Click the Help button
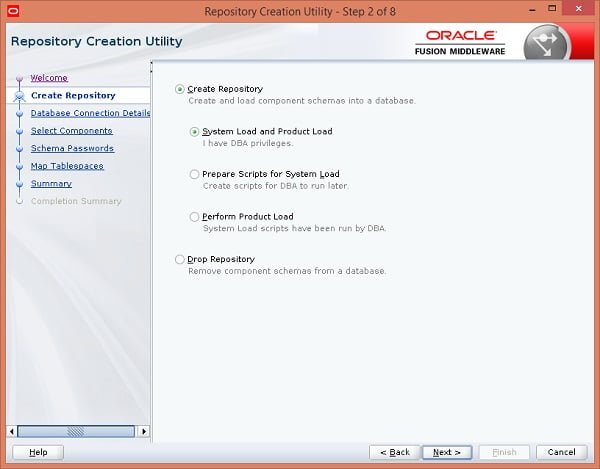 38,452
